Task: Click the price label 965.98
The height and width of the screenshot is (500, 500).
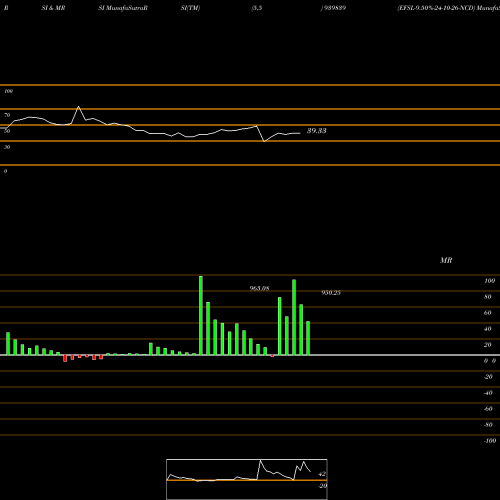Action: [259, 288]
